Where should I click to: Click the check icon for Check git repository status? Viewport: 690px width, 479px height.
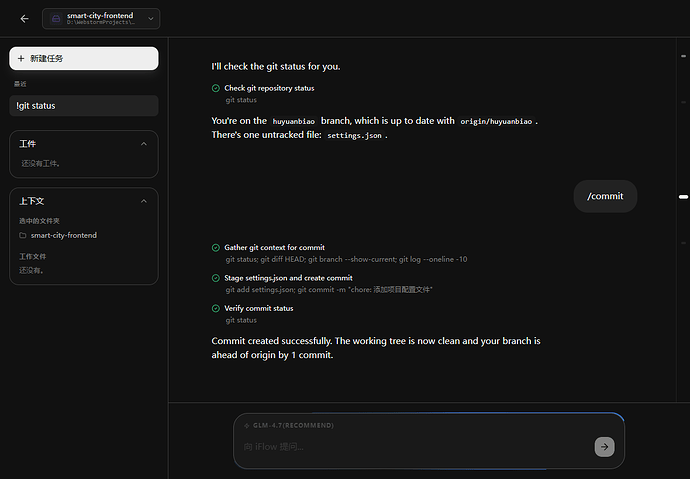216,88
